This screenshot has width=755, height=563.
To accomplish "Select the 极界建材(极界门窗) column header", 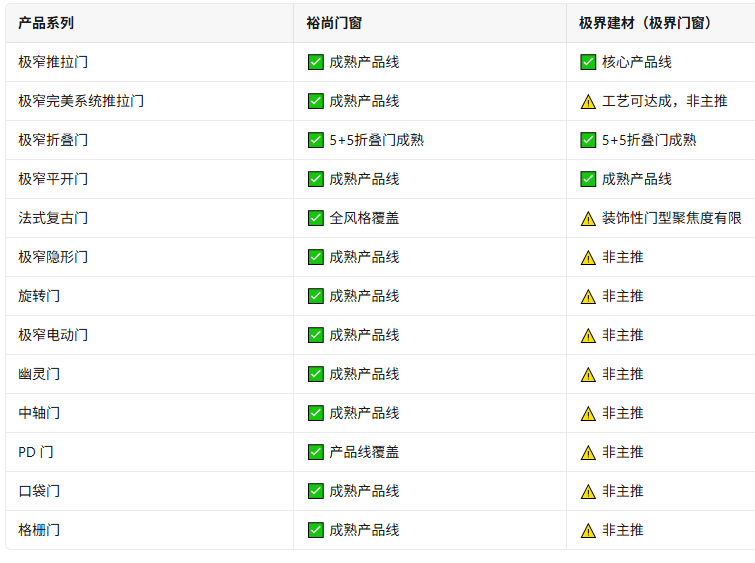I will 661,23.
